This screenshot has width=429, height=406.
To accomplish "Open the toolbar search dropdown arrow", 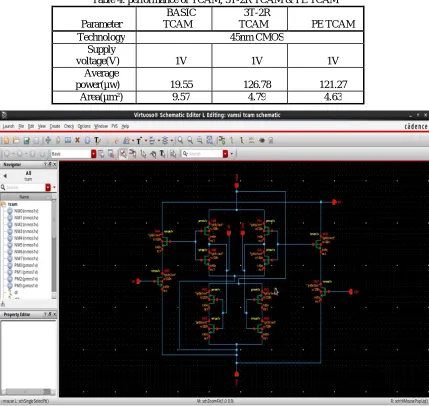I will pyautogui.click(x=225, y=154).
